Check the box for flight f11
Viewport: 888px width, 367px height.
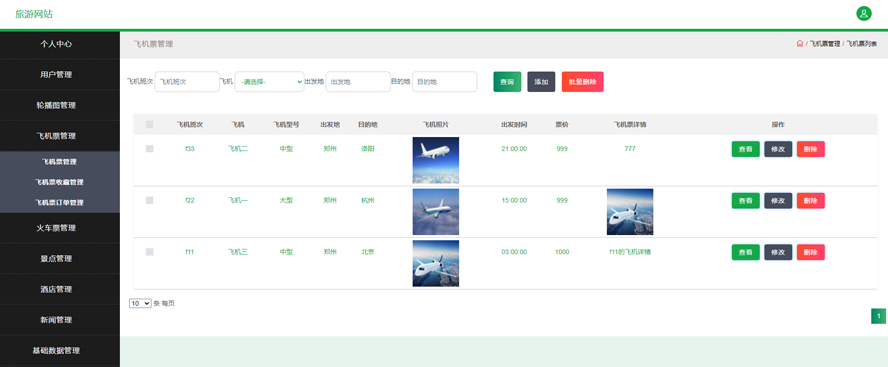click(150, 251)
